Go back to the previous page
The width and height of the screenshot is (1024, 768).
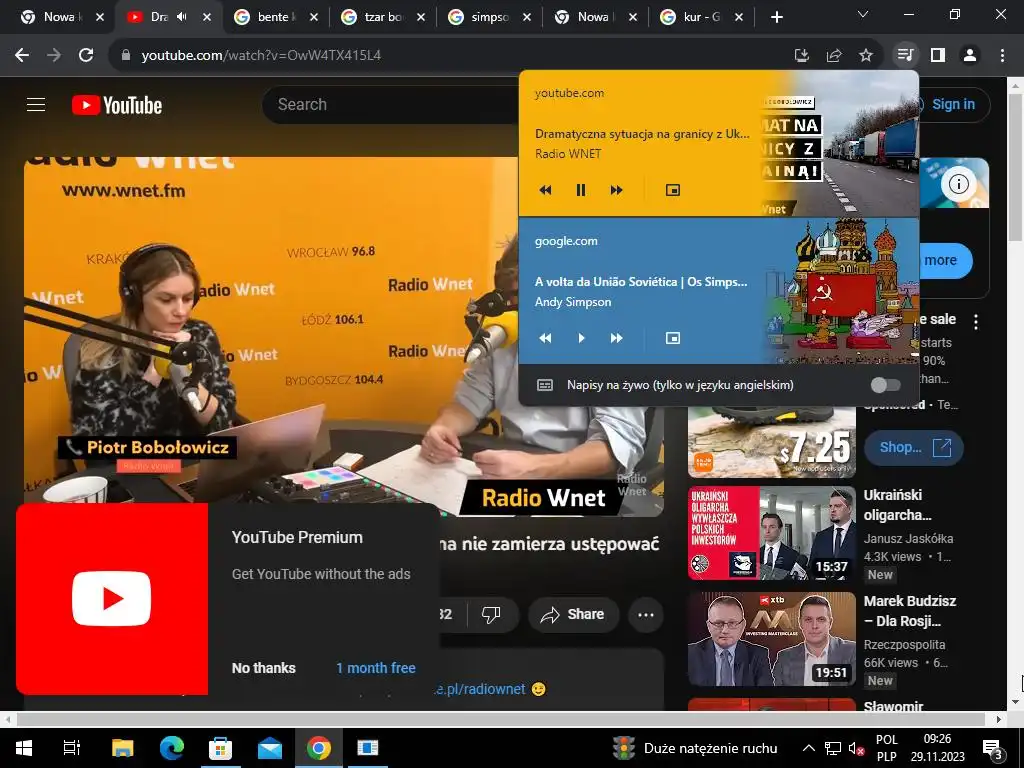coord(22,55)
